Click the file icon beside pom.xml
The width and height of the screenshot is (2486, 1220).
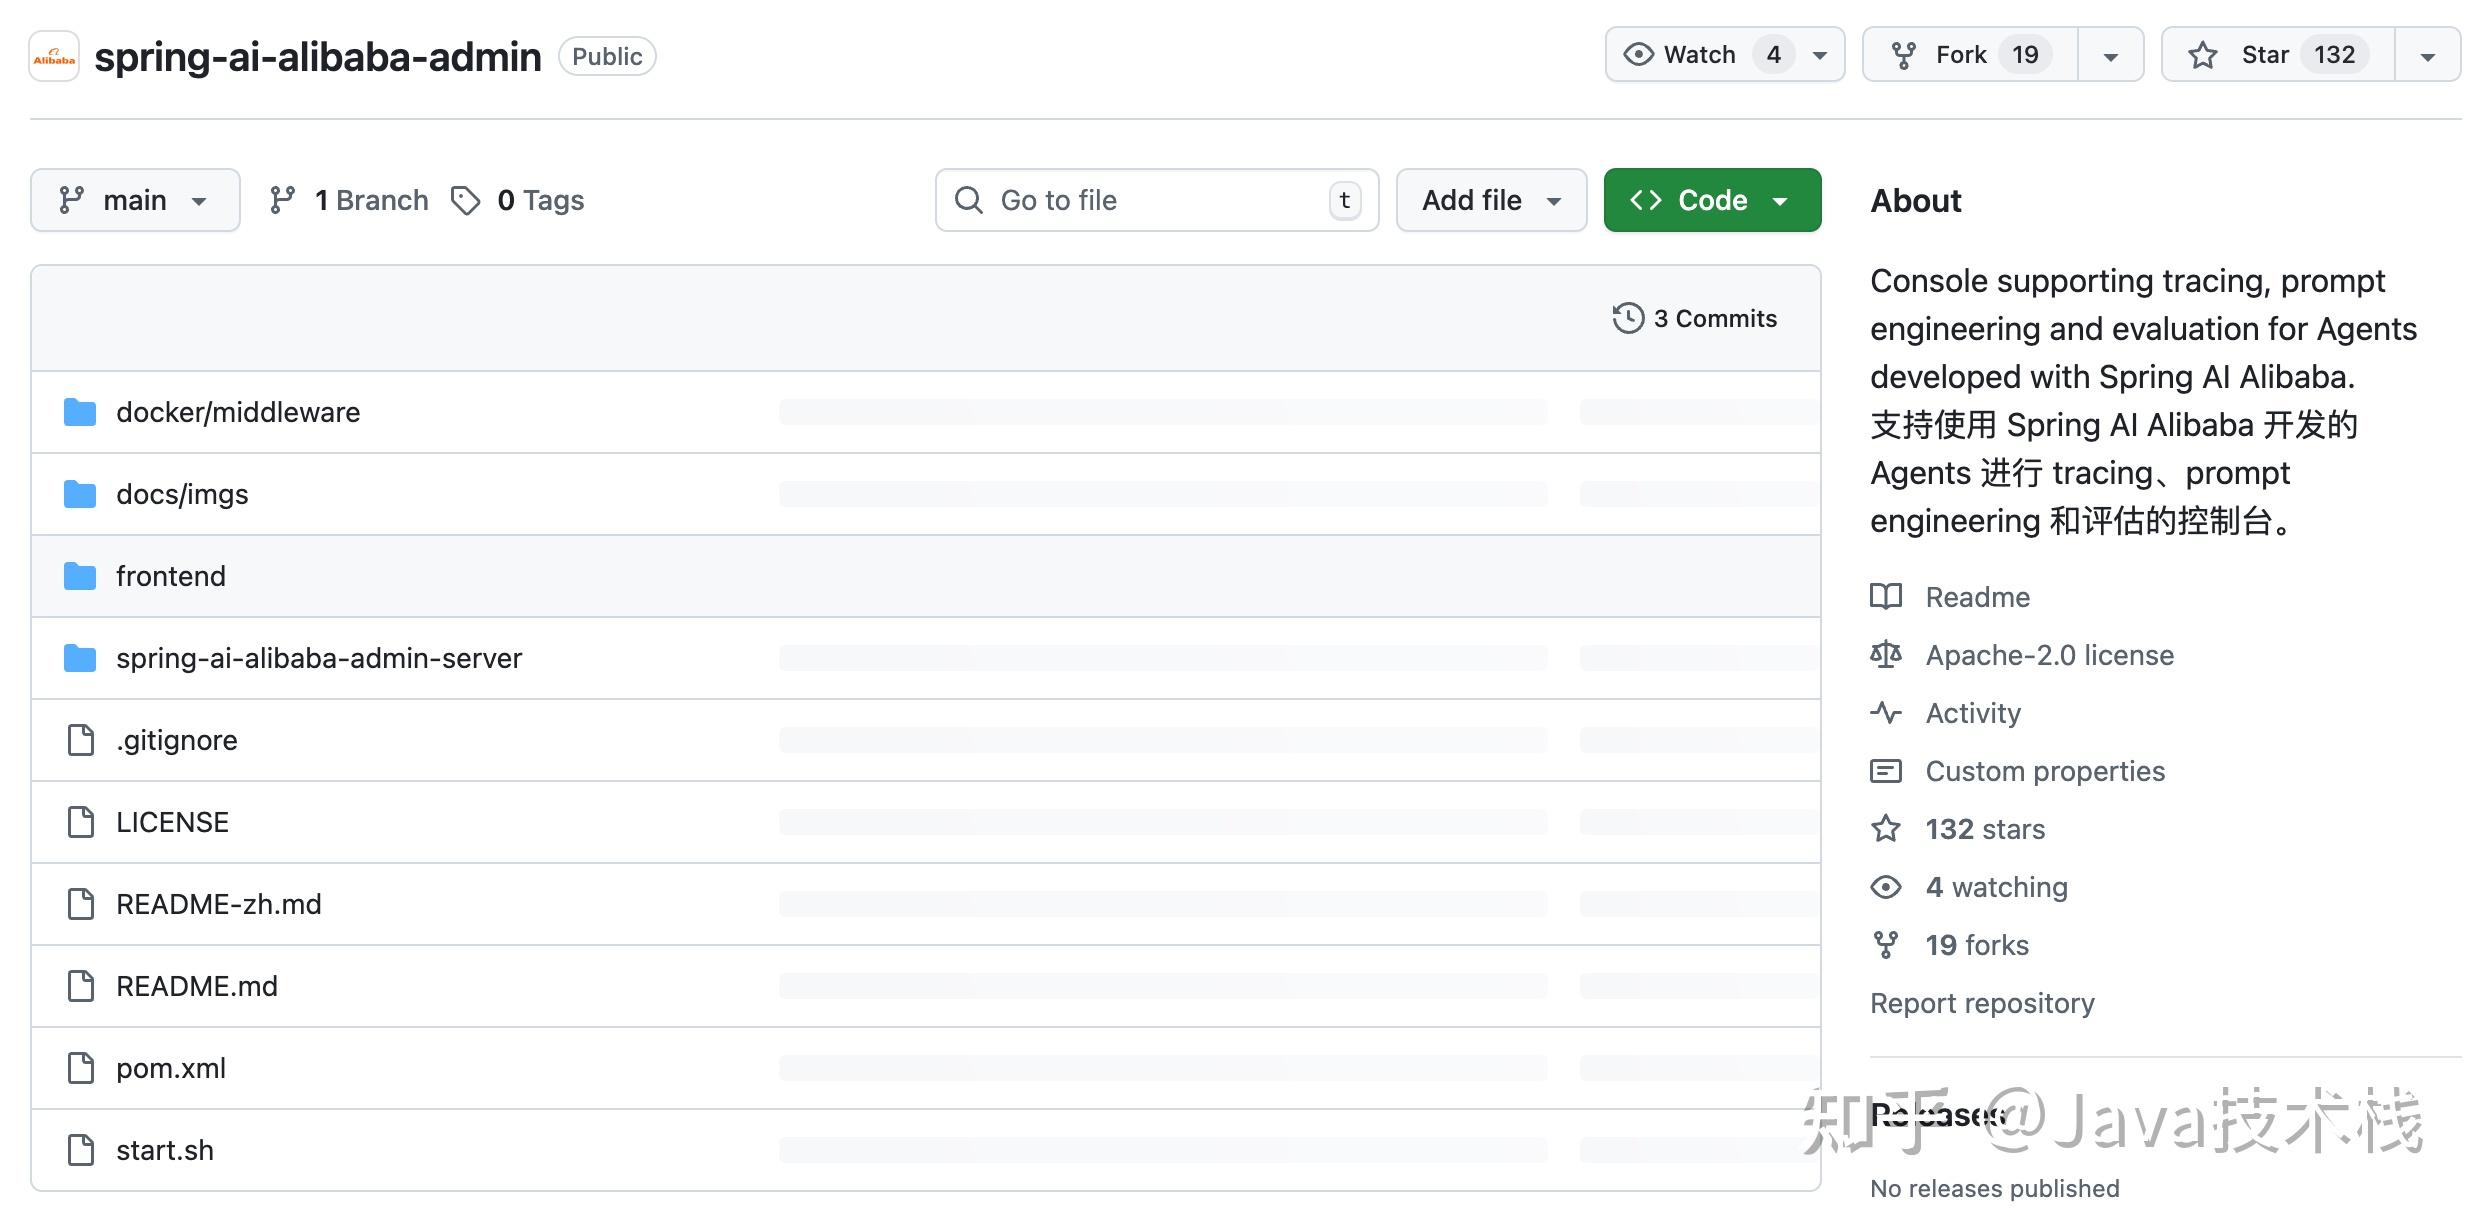pos(80,1068)
